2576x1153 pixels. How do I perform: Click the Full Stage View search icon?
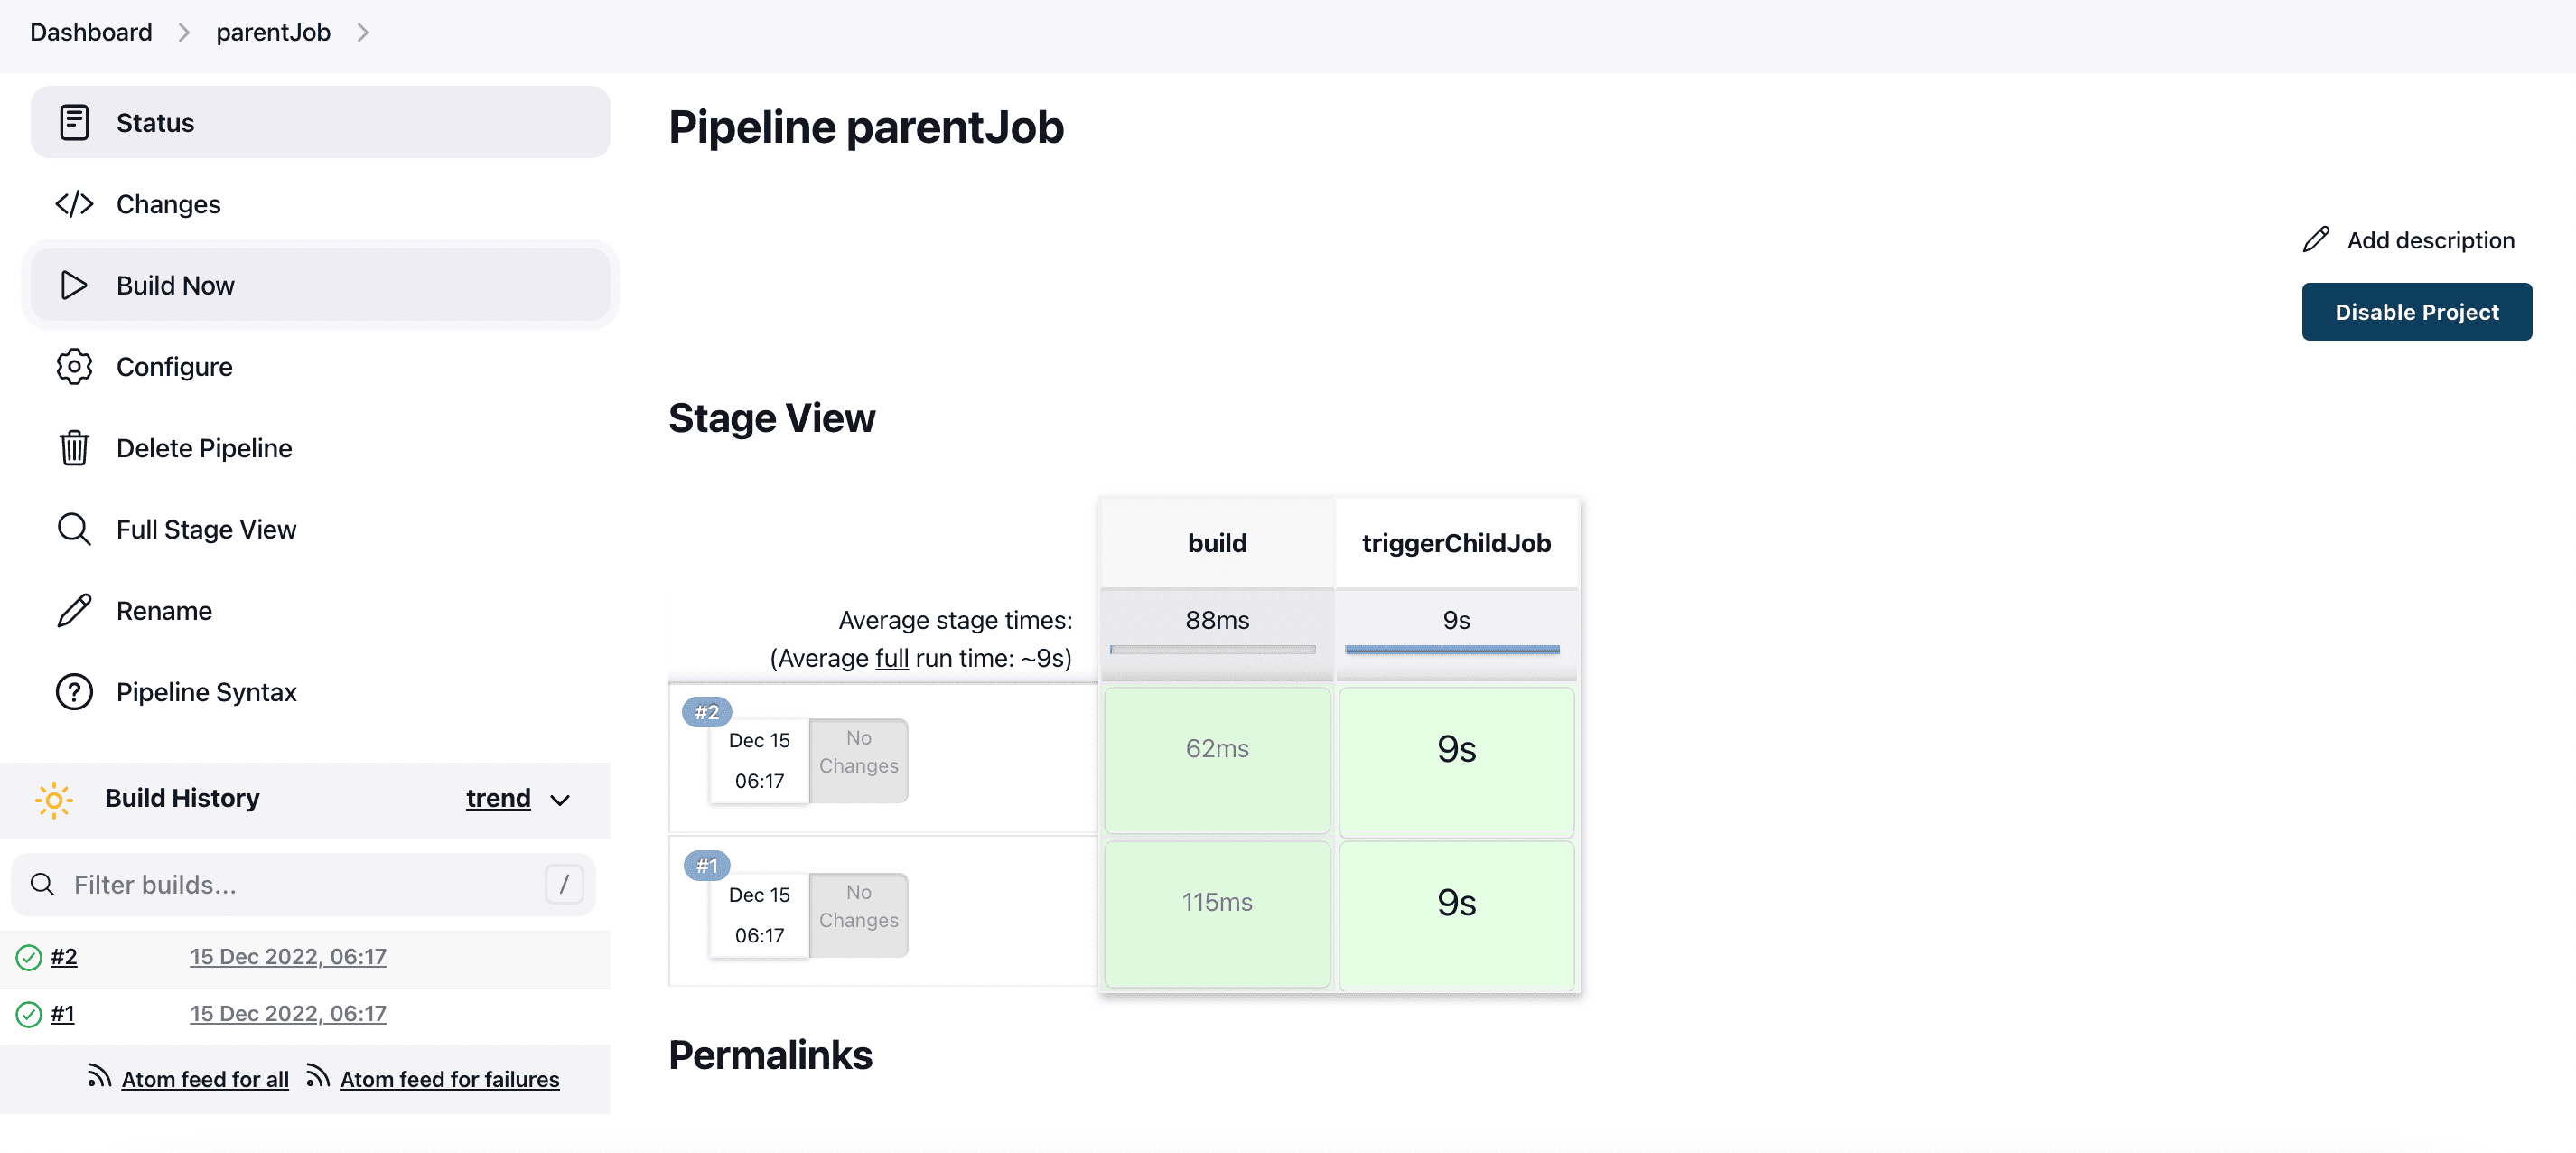[72, 529]
